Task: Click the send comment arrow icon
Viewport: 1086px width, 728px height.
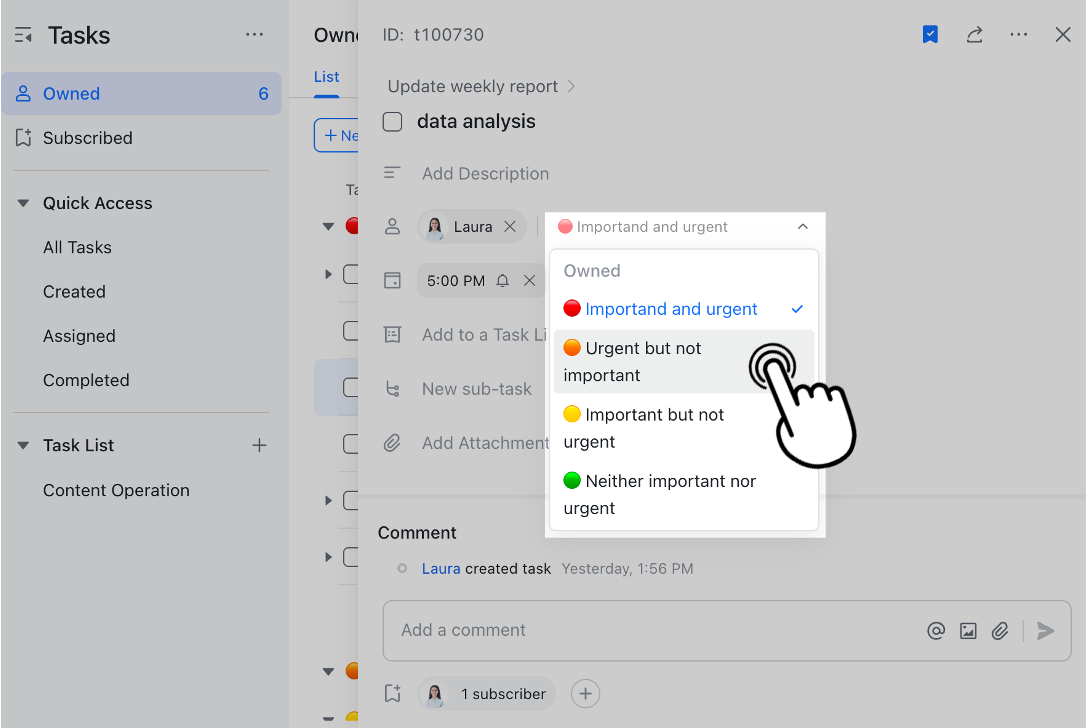Action: (1045, 630)
